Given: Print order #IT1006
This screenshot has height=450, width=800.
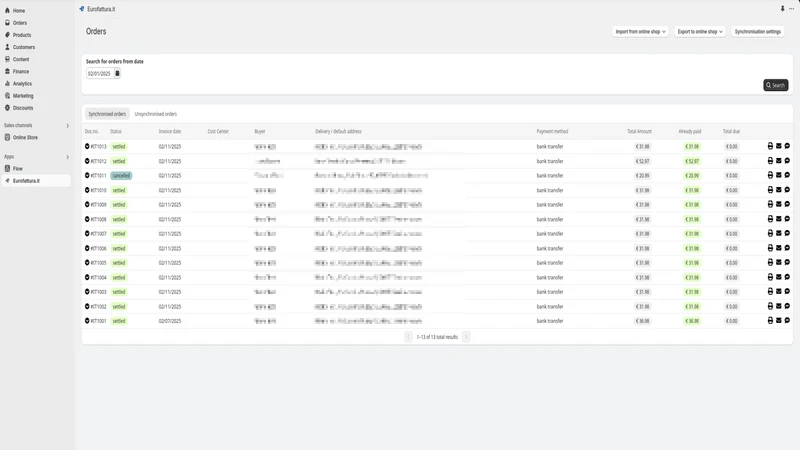Looking at the screenshot, I should click(770, 248).
